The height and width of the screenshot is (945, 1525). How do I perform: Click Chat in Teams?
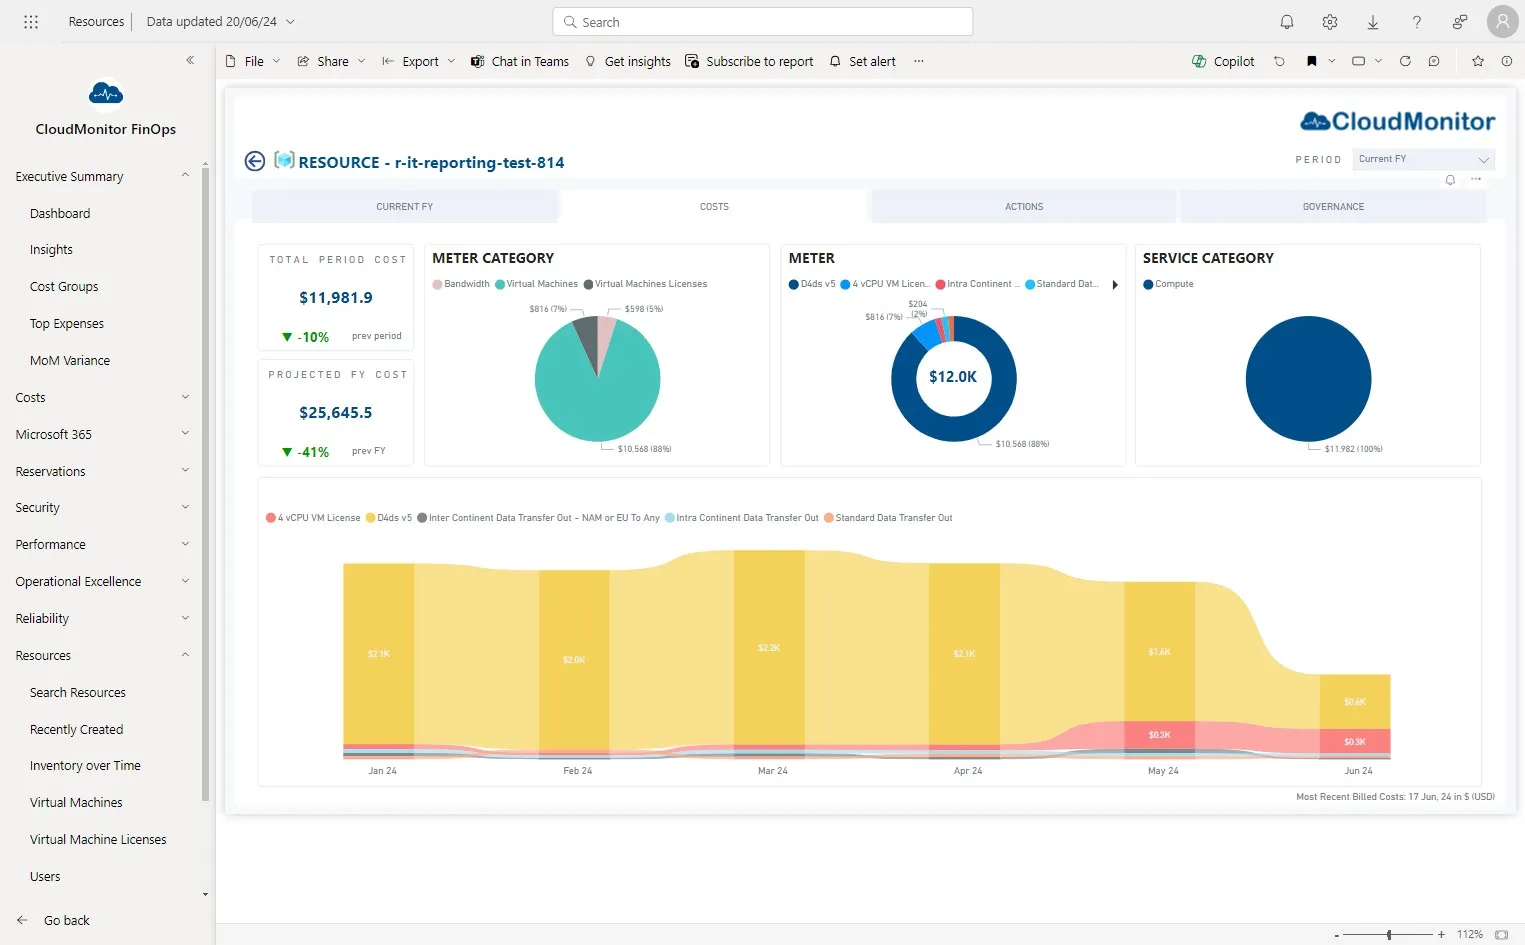point(520,61)
